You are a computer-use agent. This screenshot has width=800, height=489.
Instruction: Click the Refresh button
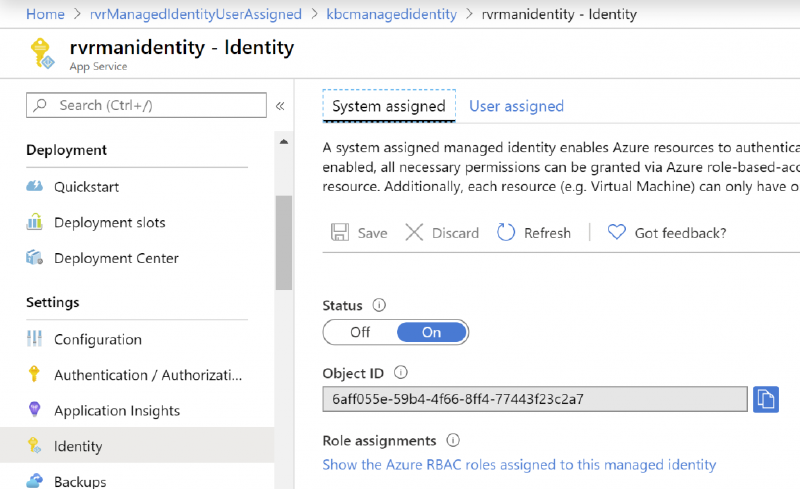534,233
